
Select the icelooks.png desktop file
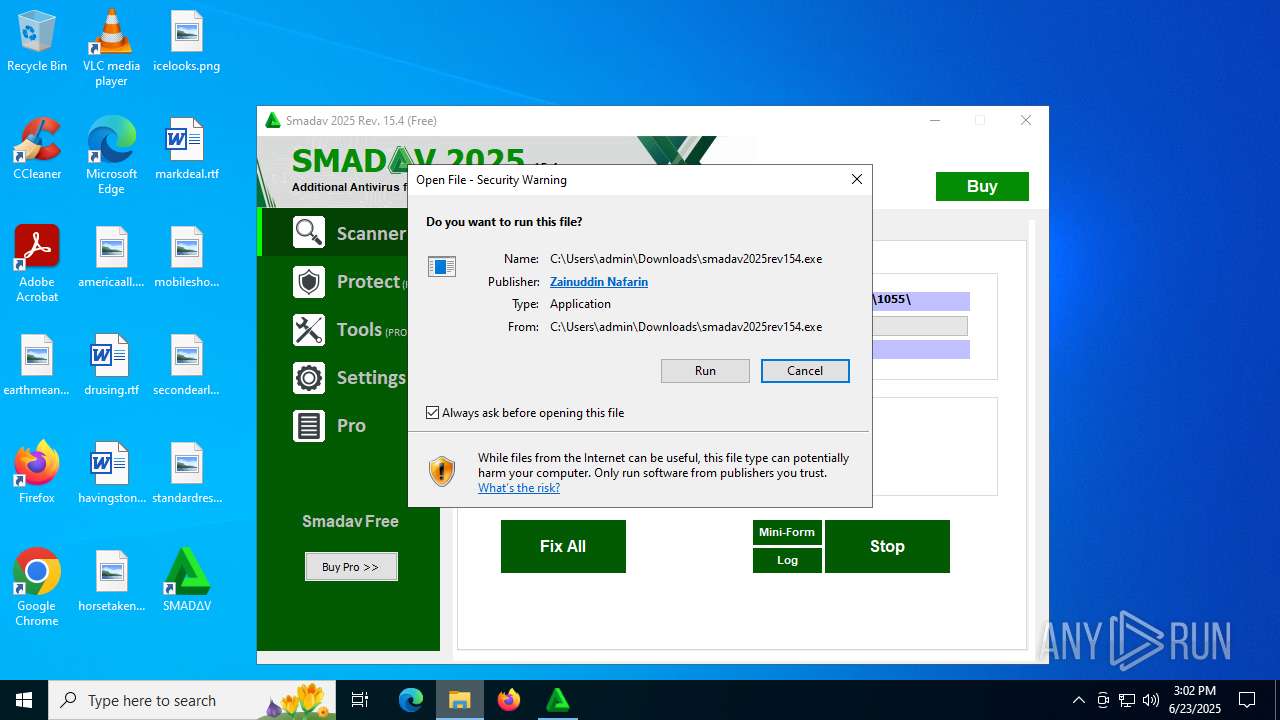pos(186,42)
